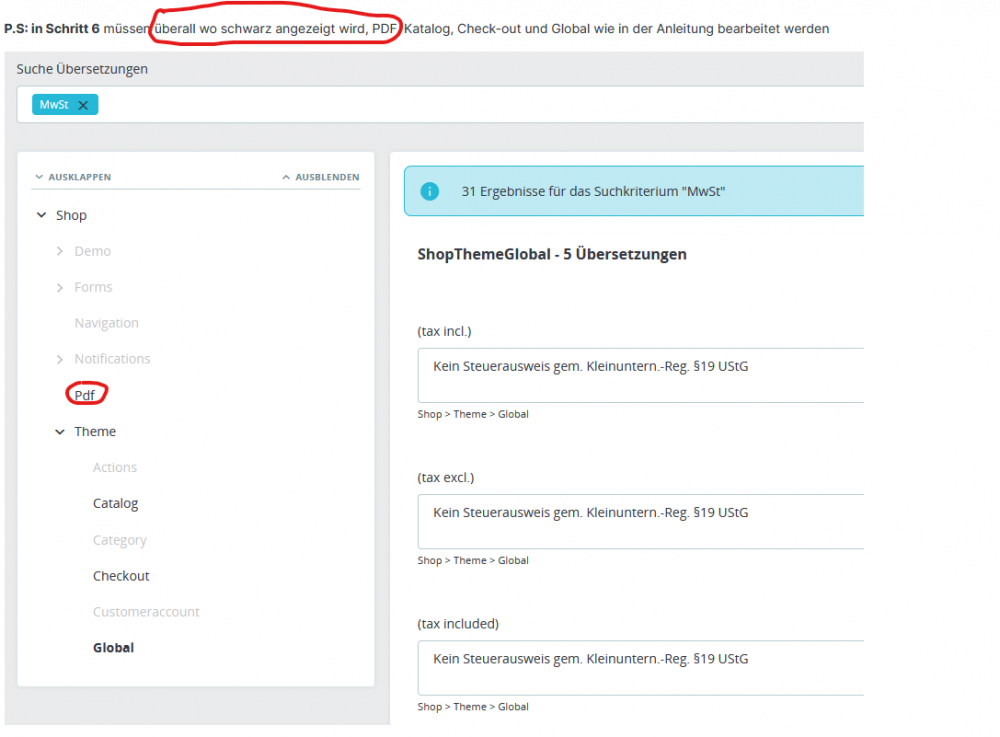Click the chevron icon beside AUSKLAPPEN
1000x737 pixels.
[x=40, y=176]
